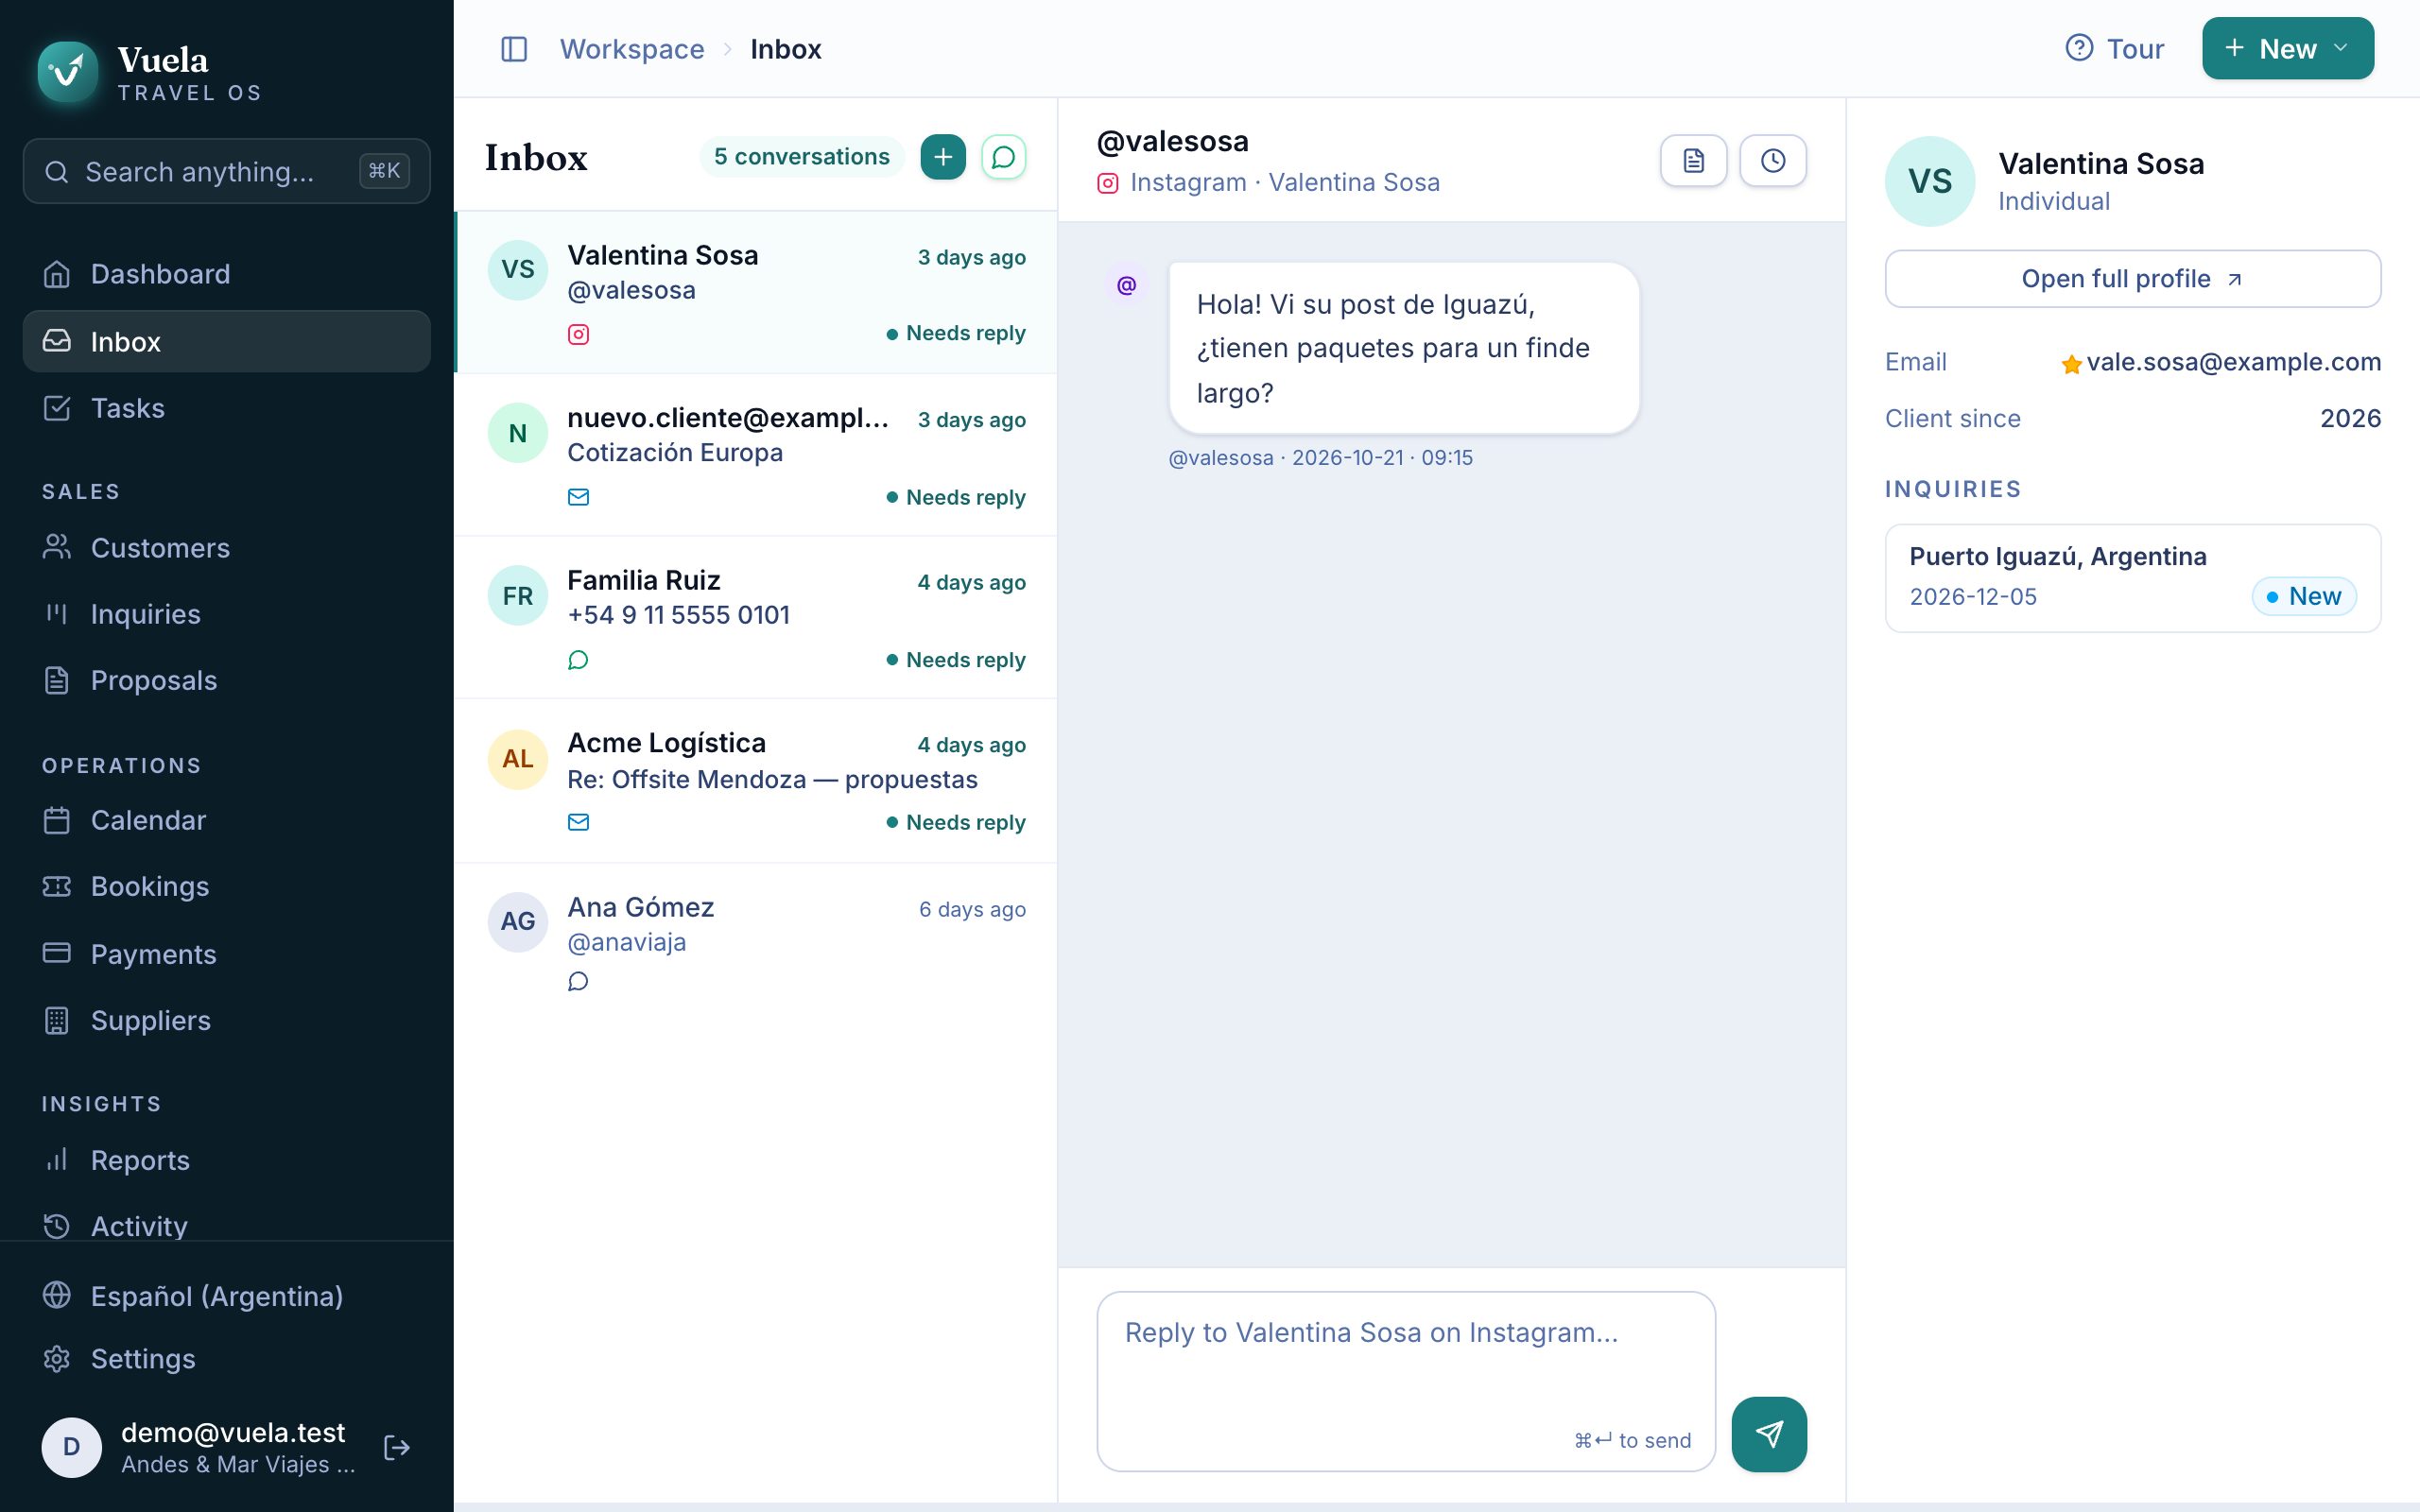2420x1512 pixels.
Task: Open Familia Ruiz conversation
Action: click(756, 617)
